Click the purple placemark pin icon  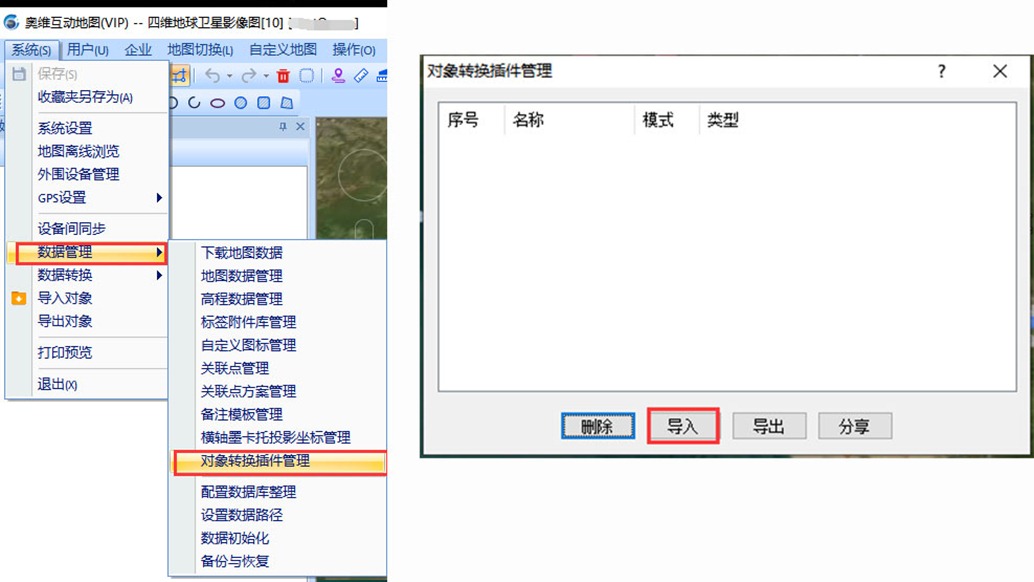(x=339, y=75)
